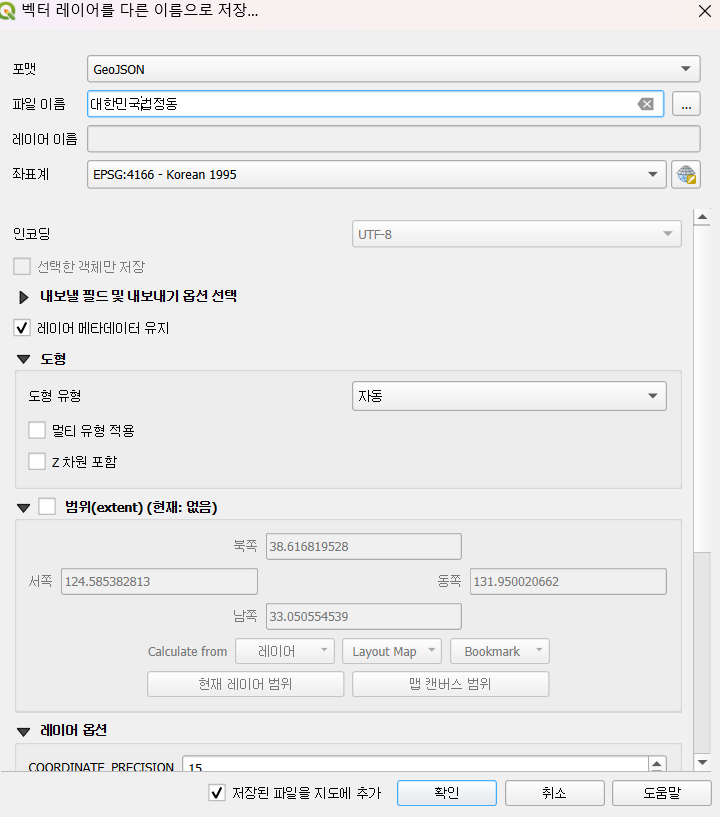Image resolution: width=720 pixels, height=817 pixels.
Task: Open the coordinate system selector globe icon
Action: (x=686, y=175)
